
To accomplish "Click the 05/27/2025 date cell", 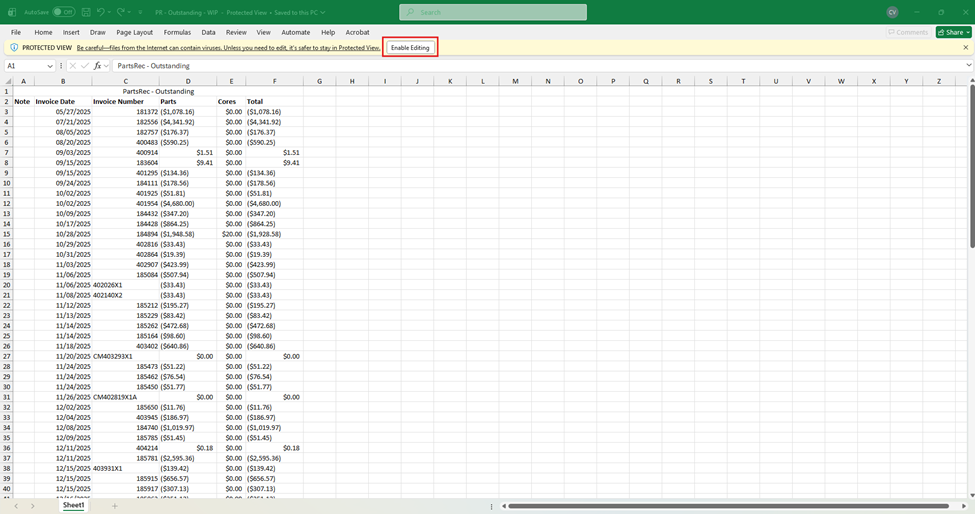I will point(63,112).
